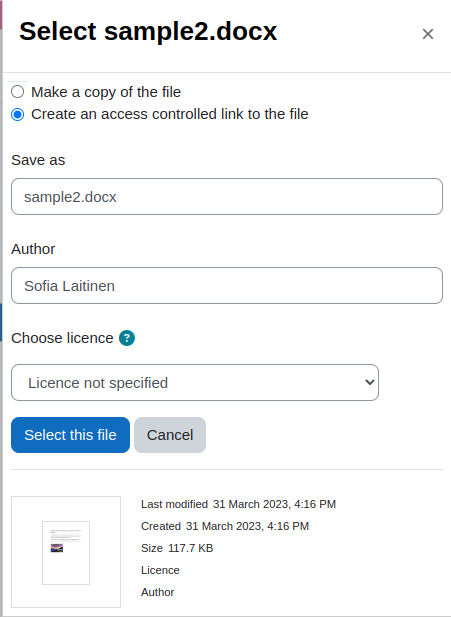Click the Cancel button
Image resolution: width=451 pixels, height=617 pixels.
coord(170,435)
